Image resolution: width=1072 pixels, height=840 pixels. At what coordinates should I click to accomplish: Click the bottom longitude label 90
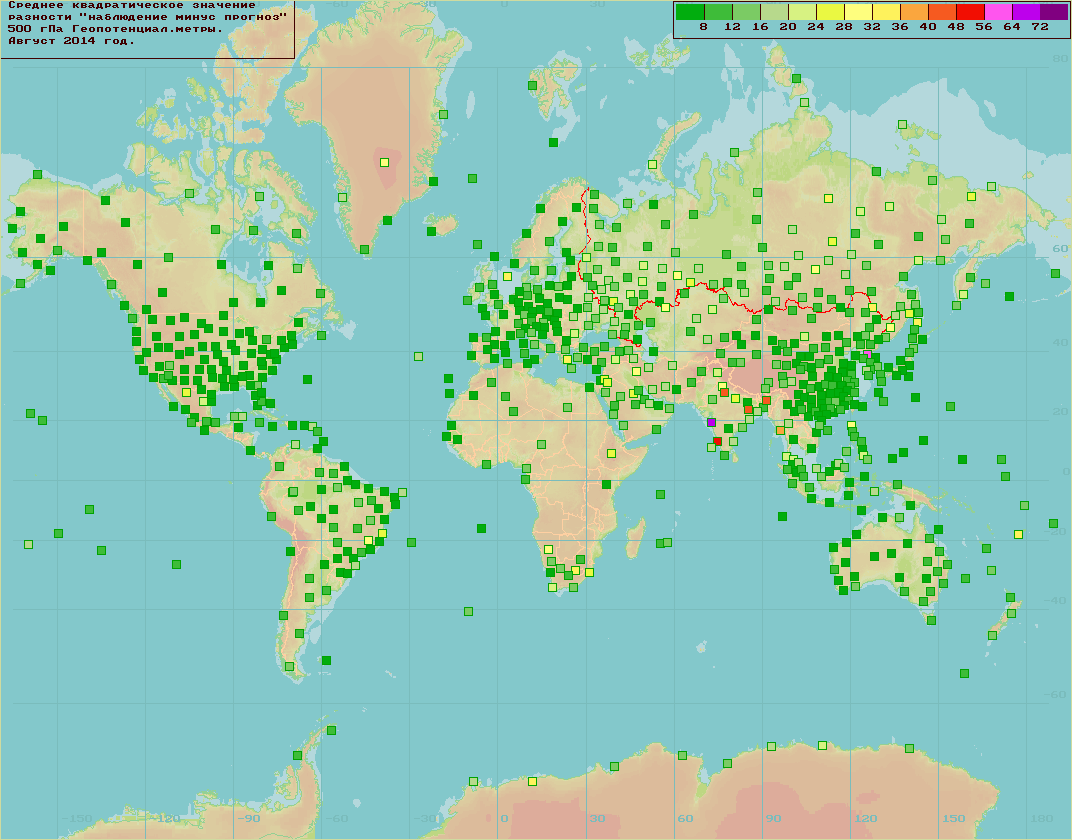pos(773,819)
